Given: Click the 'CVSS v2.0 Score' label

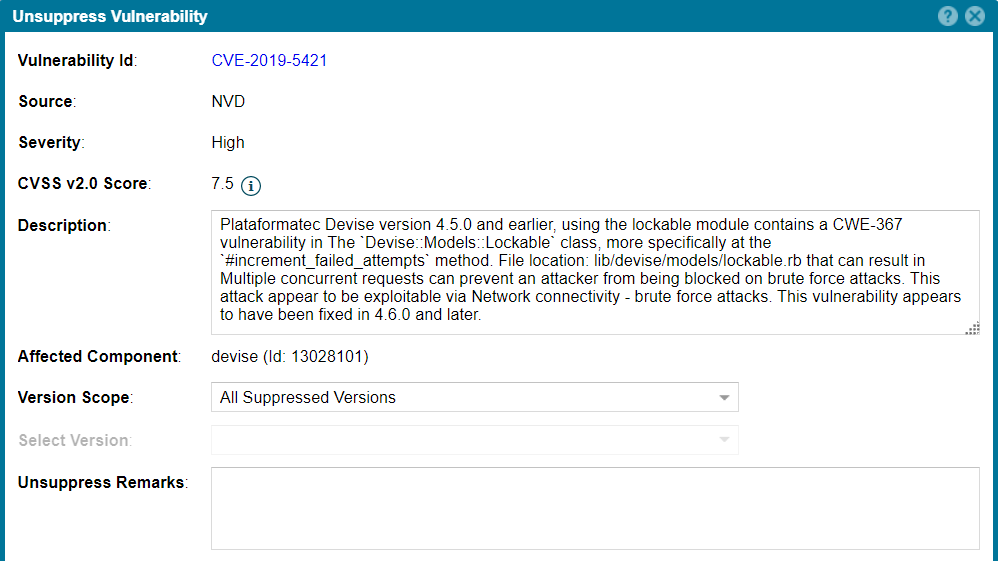Looking at the screenshot, I should (84, 184).
